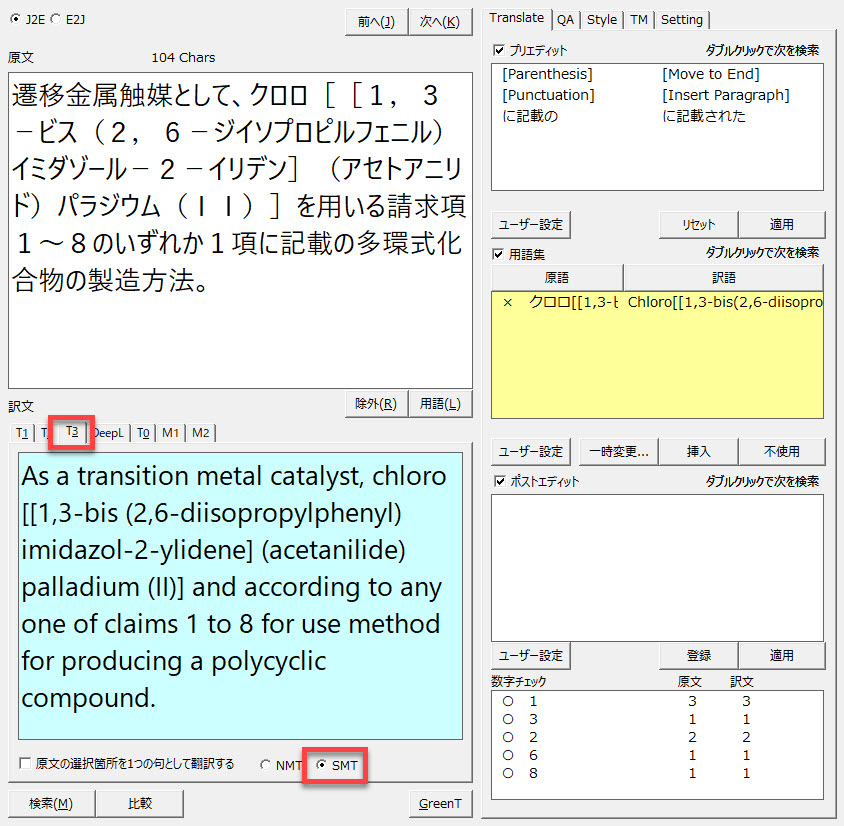Screen dimensions: 844x826
Task: Click inside the source text box
Action: [240, 230]
